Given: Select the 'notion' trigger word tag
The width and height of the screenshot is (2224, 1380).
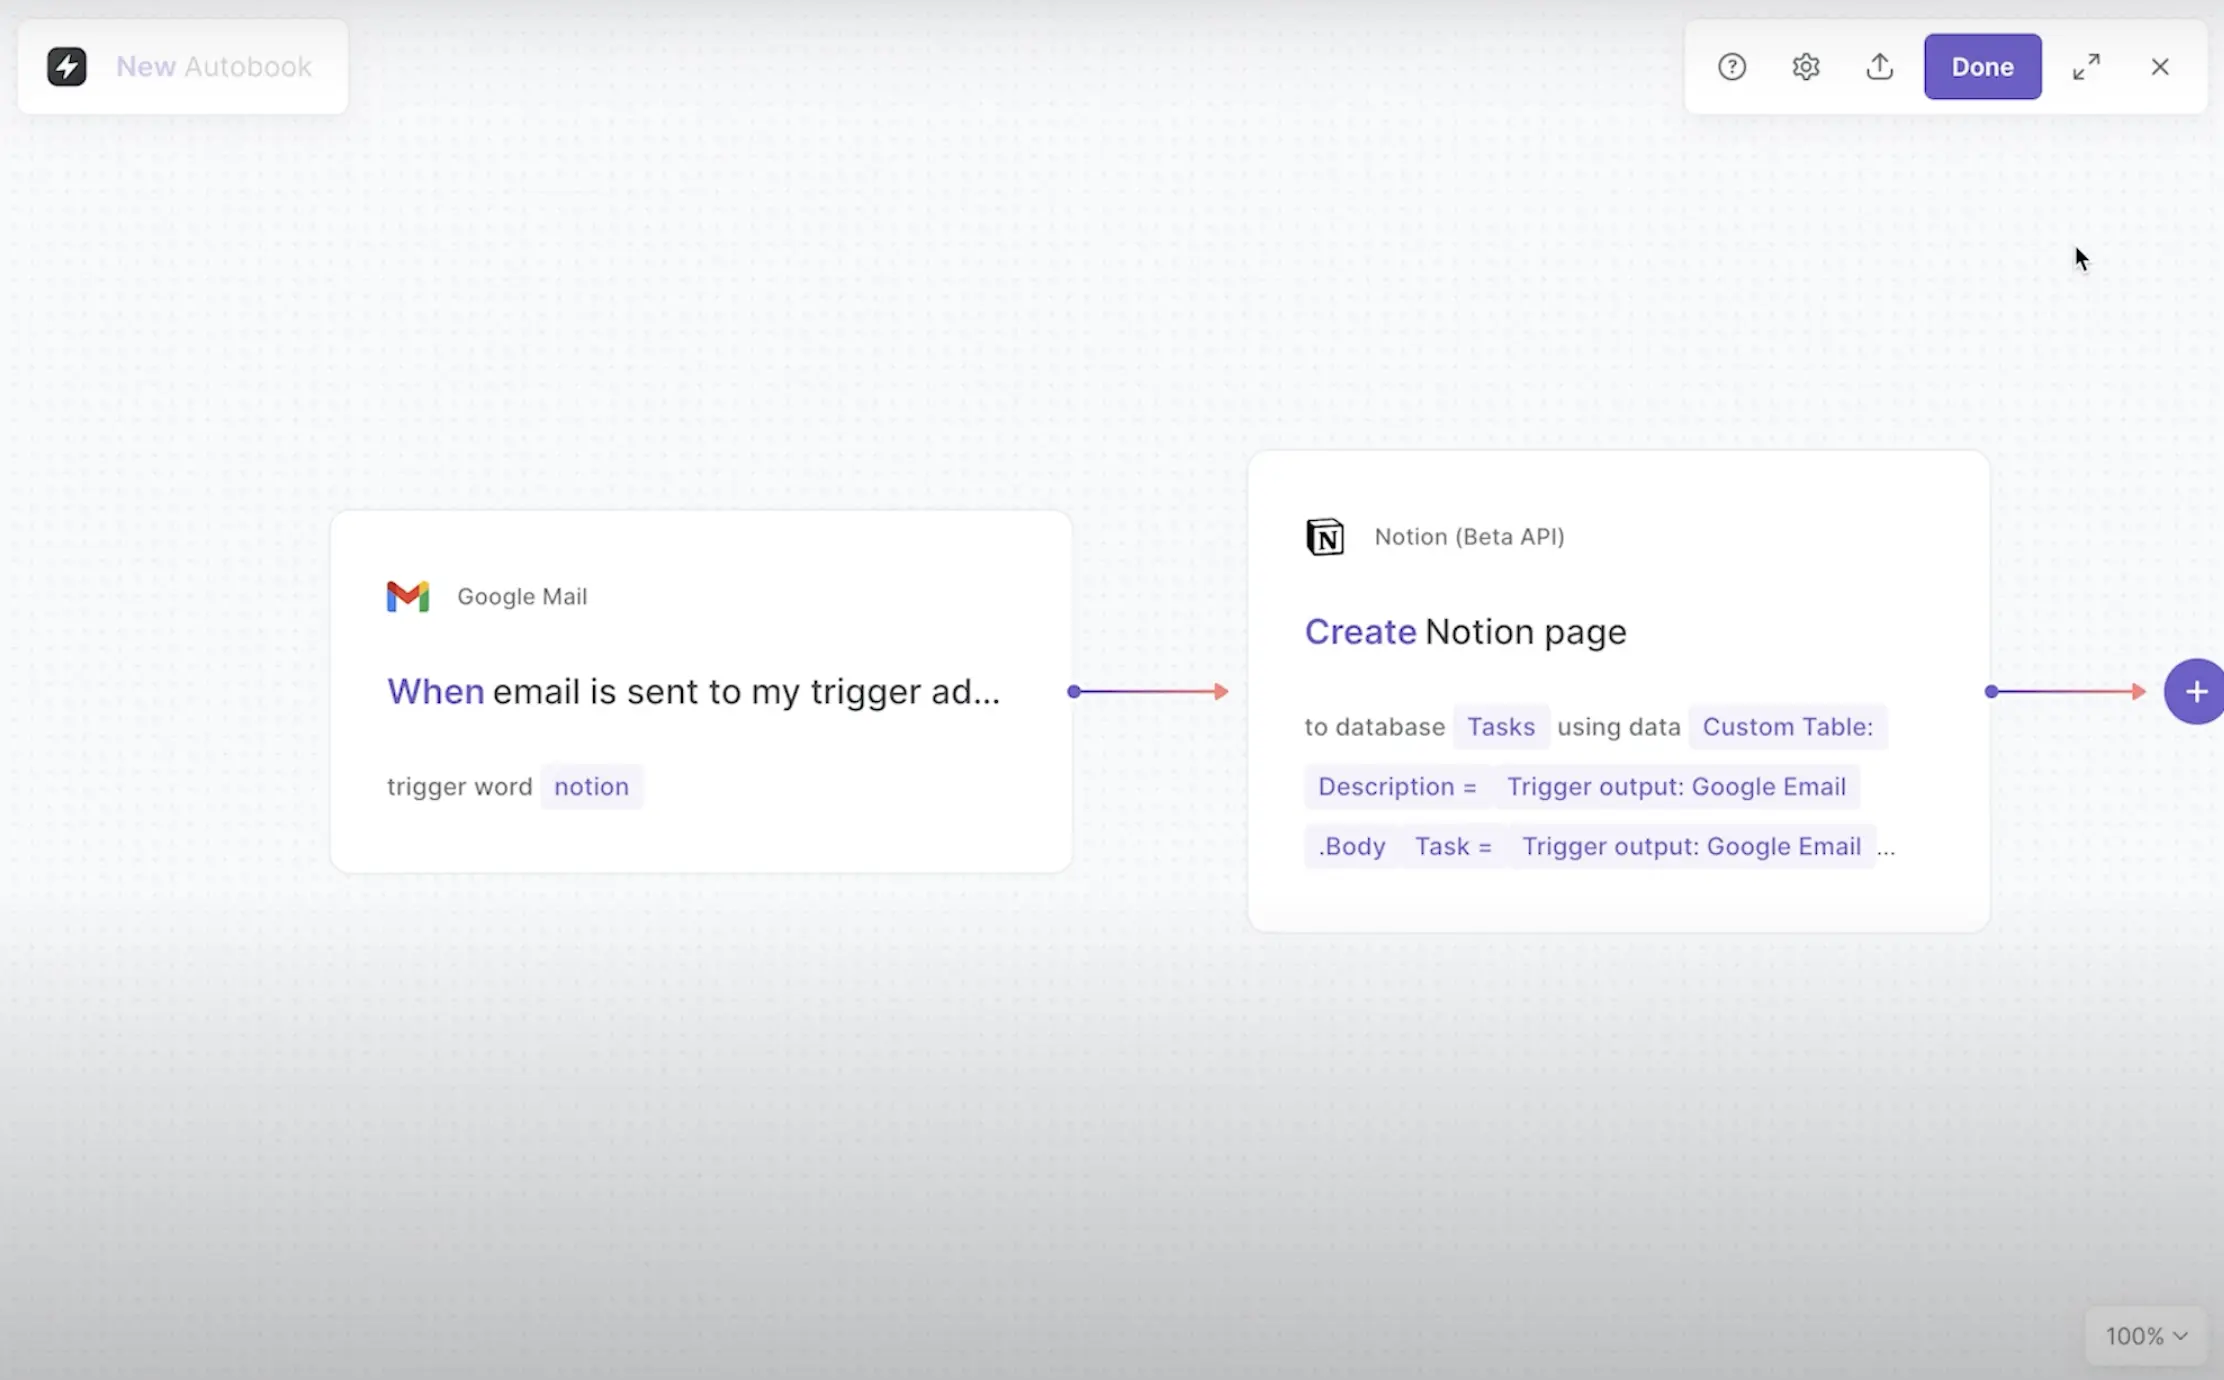Looking at the screenshot, I should pos(591,787).
